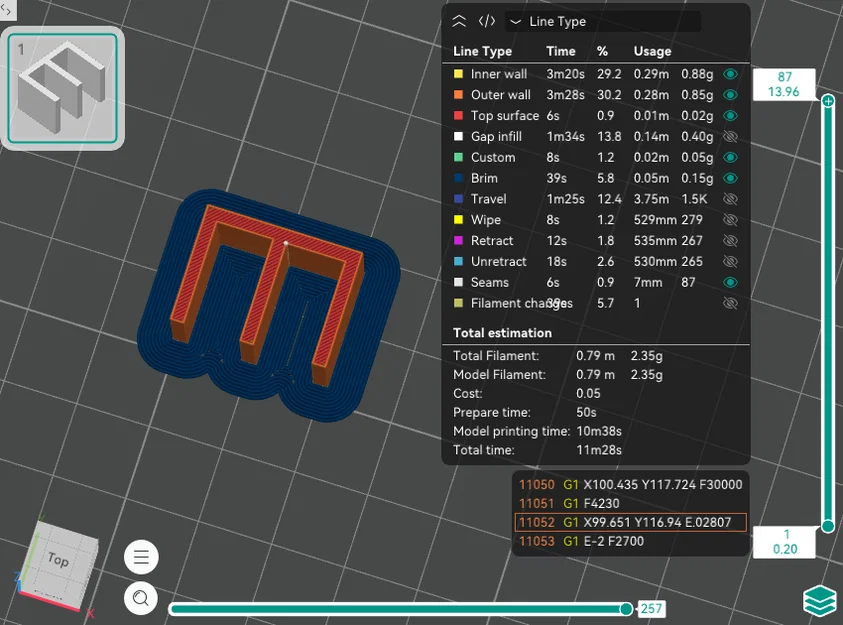The image size is (843, 625).
Task: Click Unretract light blue color swatch
Action: 458,262
